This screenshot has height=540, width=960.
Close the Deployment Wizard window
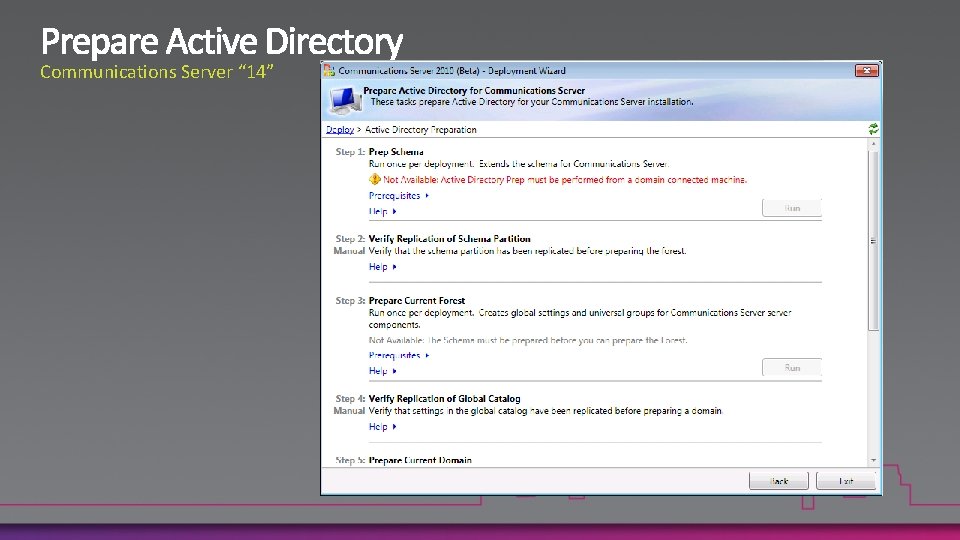coord(866,71)
